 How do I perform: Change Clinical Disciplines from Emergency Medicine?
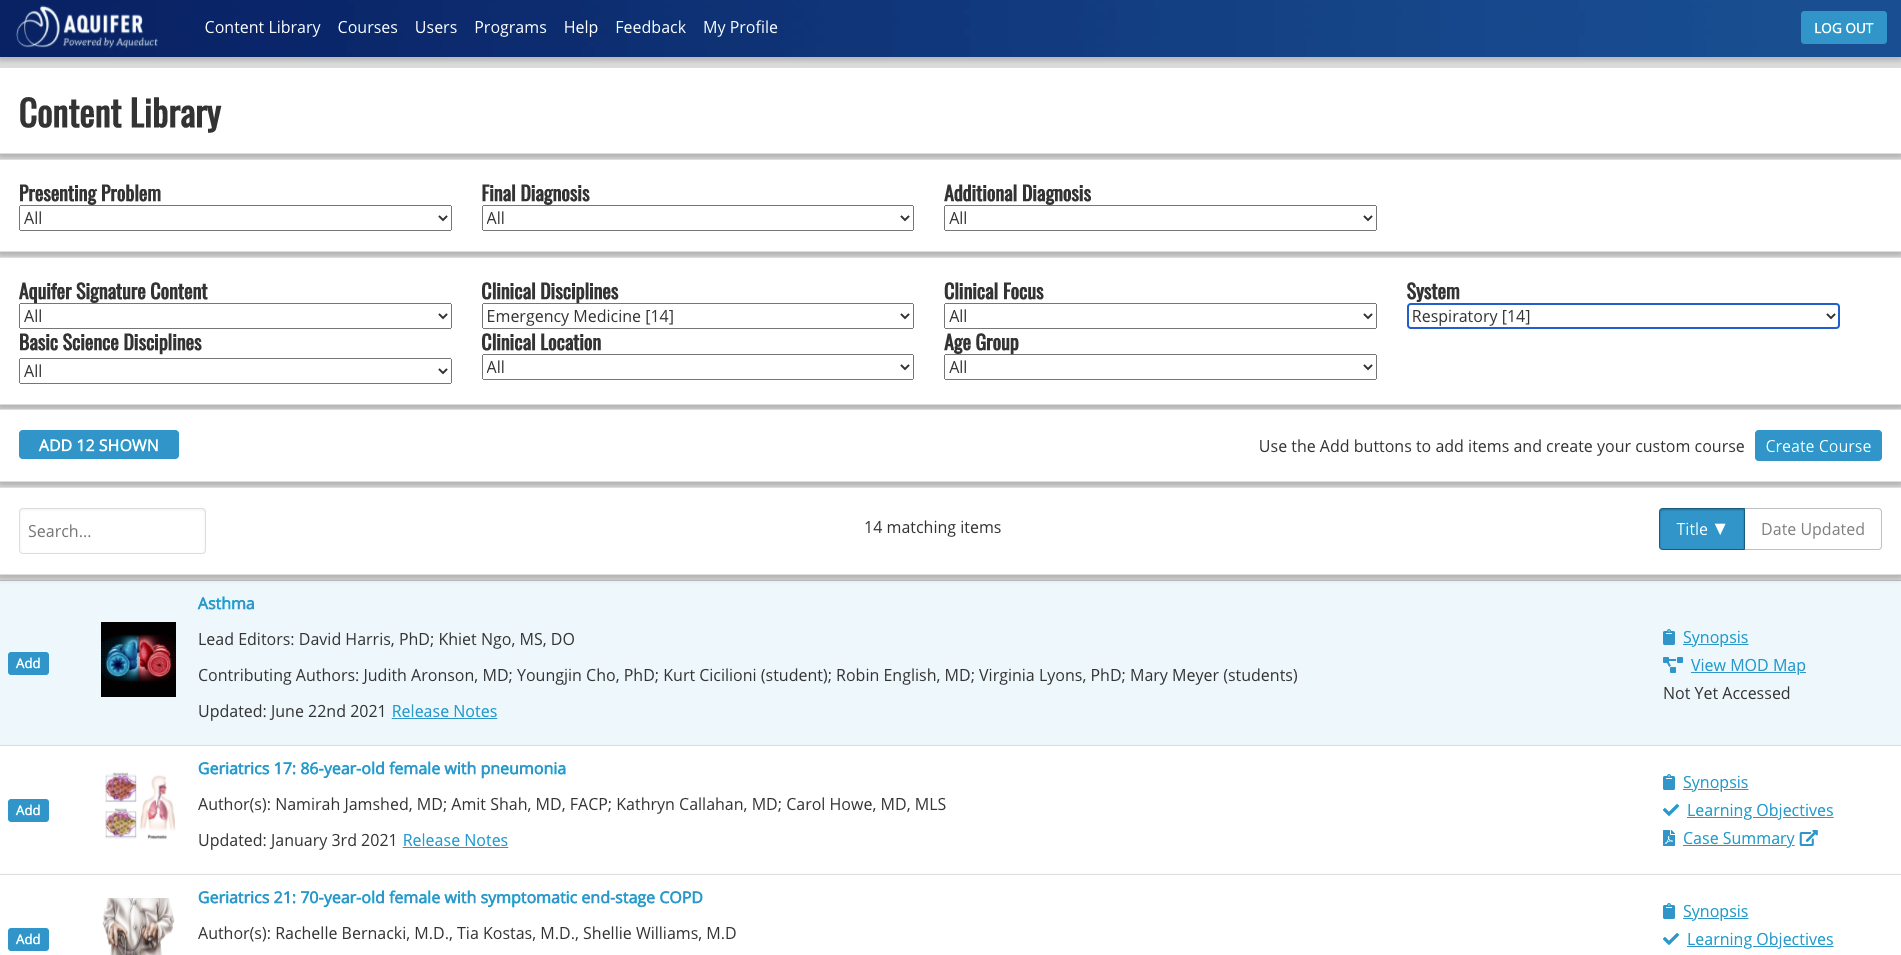tap(697, 316)
